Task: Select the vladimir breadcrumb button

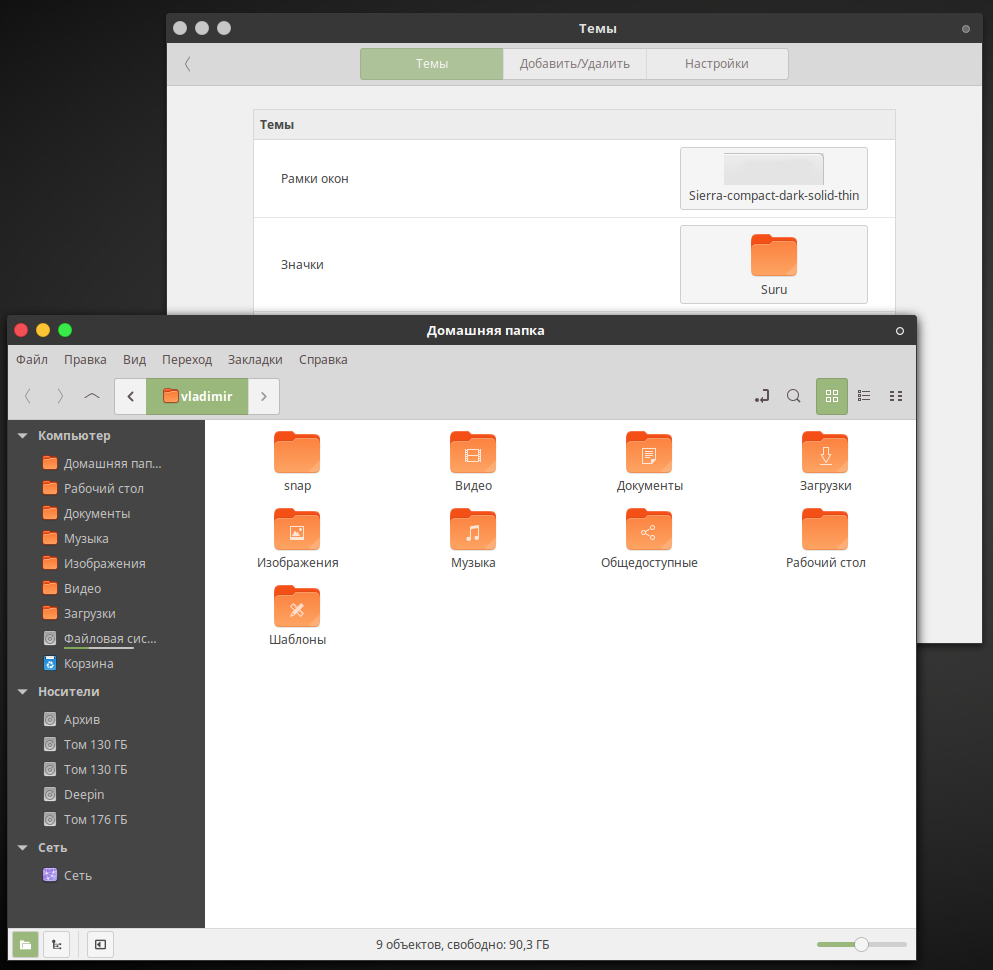Action: (197, 396)
